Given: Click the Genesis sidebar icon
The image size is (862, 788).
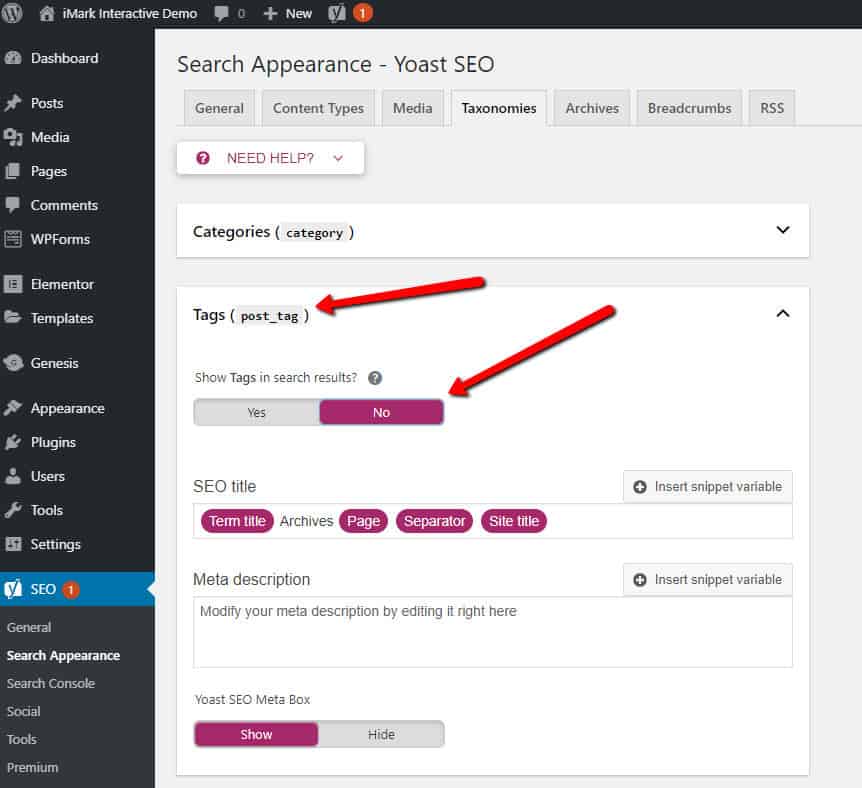Looking at the screenshot, I should (x=13, y=363).
